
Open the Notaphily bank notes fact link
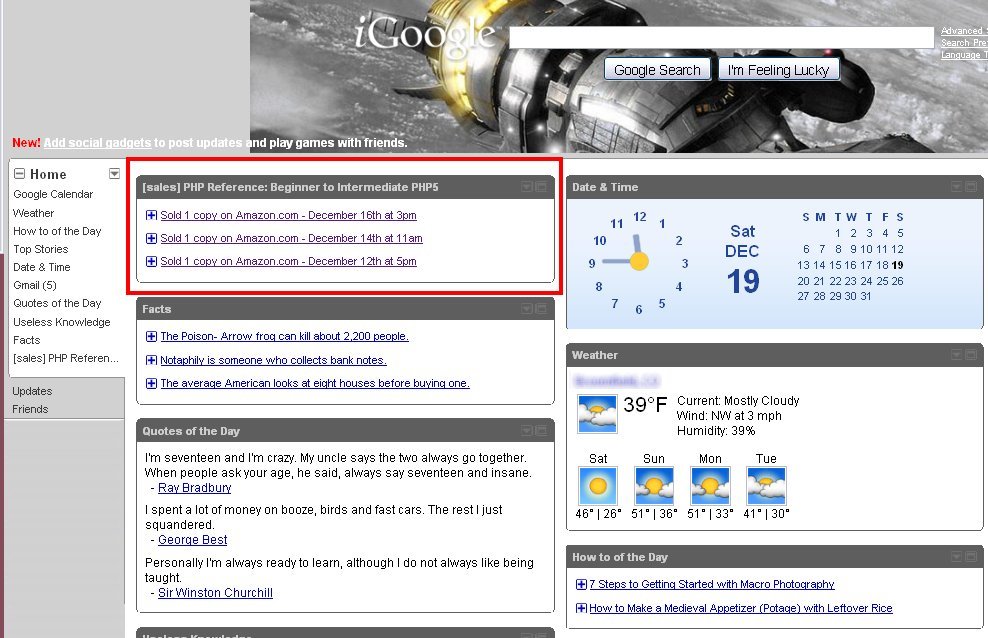(273, 360)
